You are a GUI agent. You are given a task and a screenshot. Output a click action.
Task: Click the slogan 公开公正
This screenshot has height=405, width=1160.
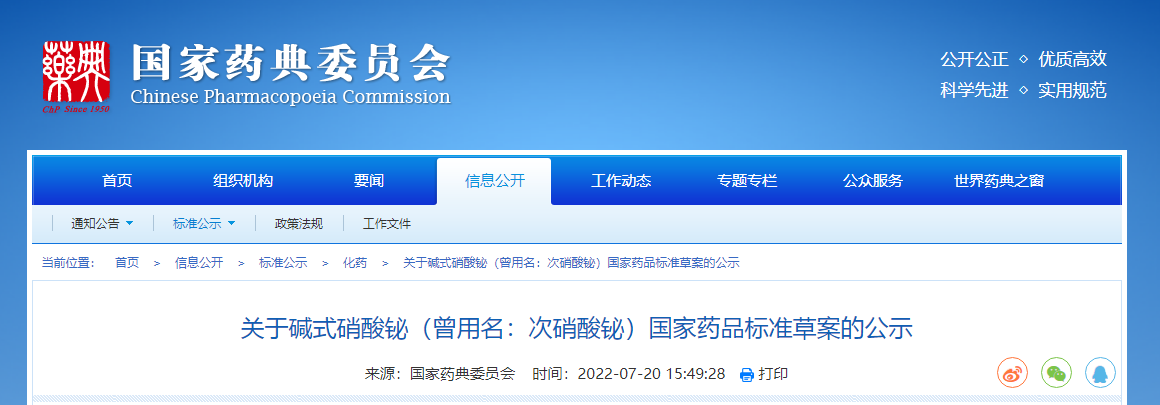974,59
